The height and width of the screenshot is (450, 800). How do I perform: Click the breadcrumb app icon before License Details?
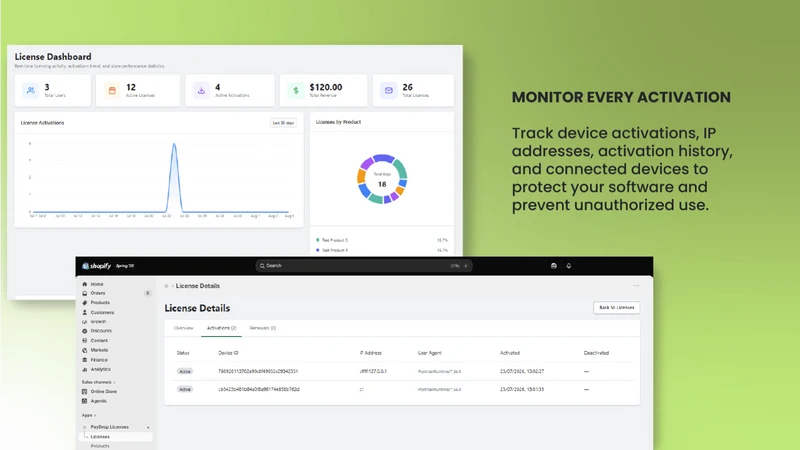[x=166, y=286]
